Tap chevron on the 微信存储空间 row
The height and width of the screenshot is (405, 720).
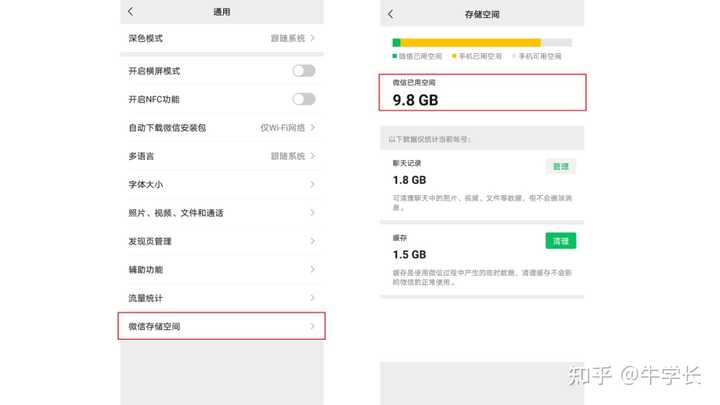pyautogui.click(x=313, y=326)
